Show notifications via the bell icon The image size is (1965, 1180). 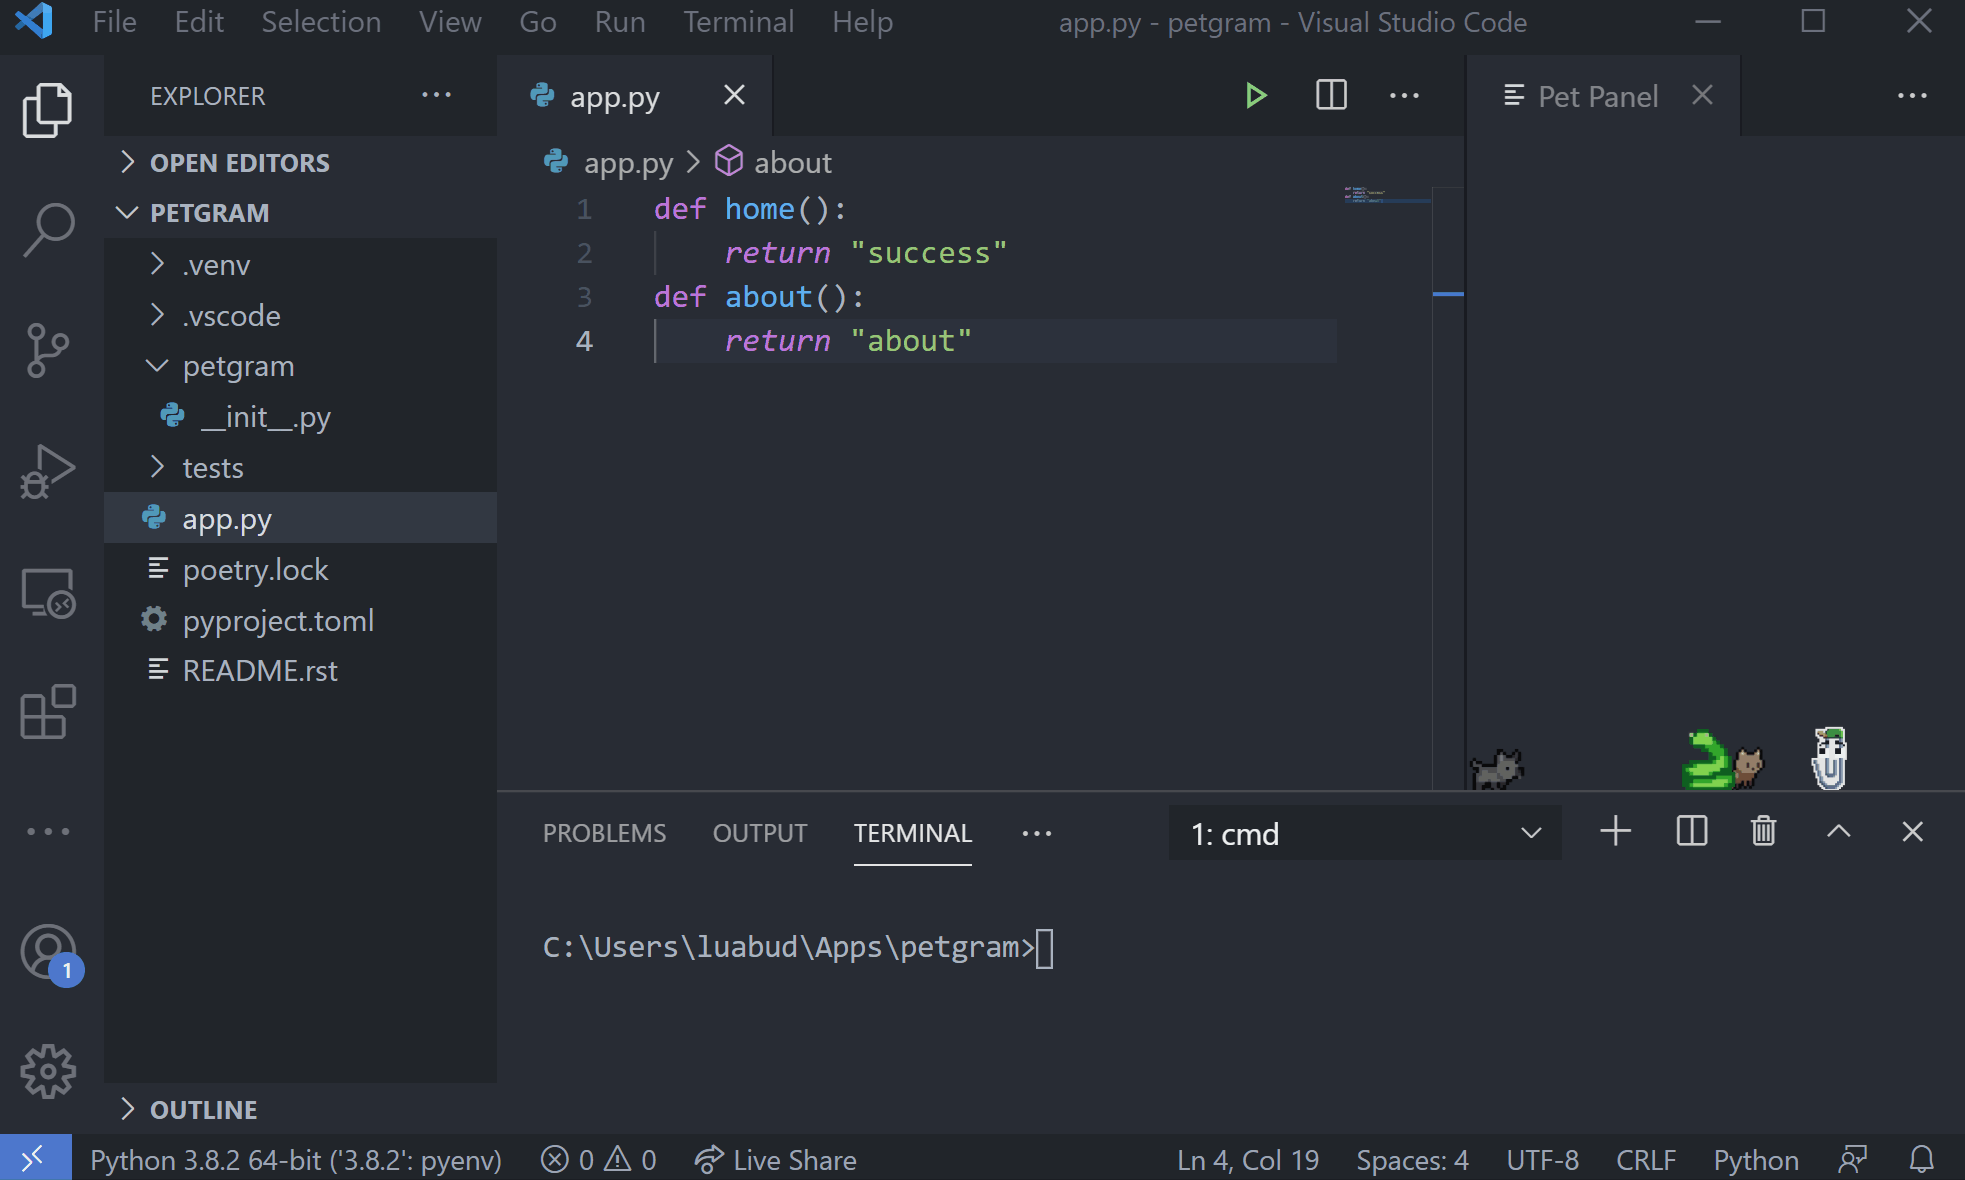pos(1921,1159)
